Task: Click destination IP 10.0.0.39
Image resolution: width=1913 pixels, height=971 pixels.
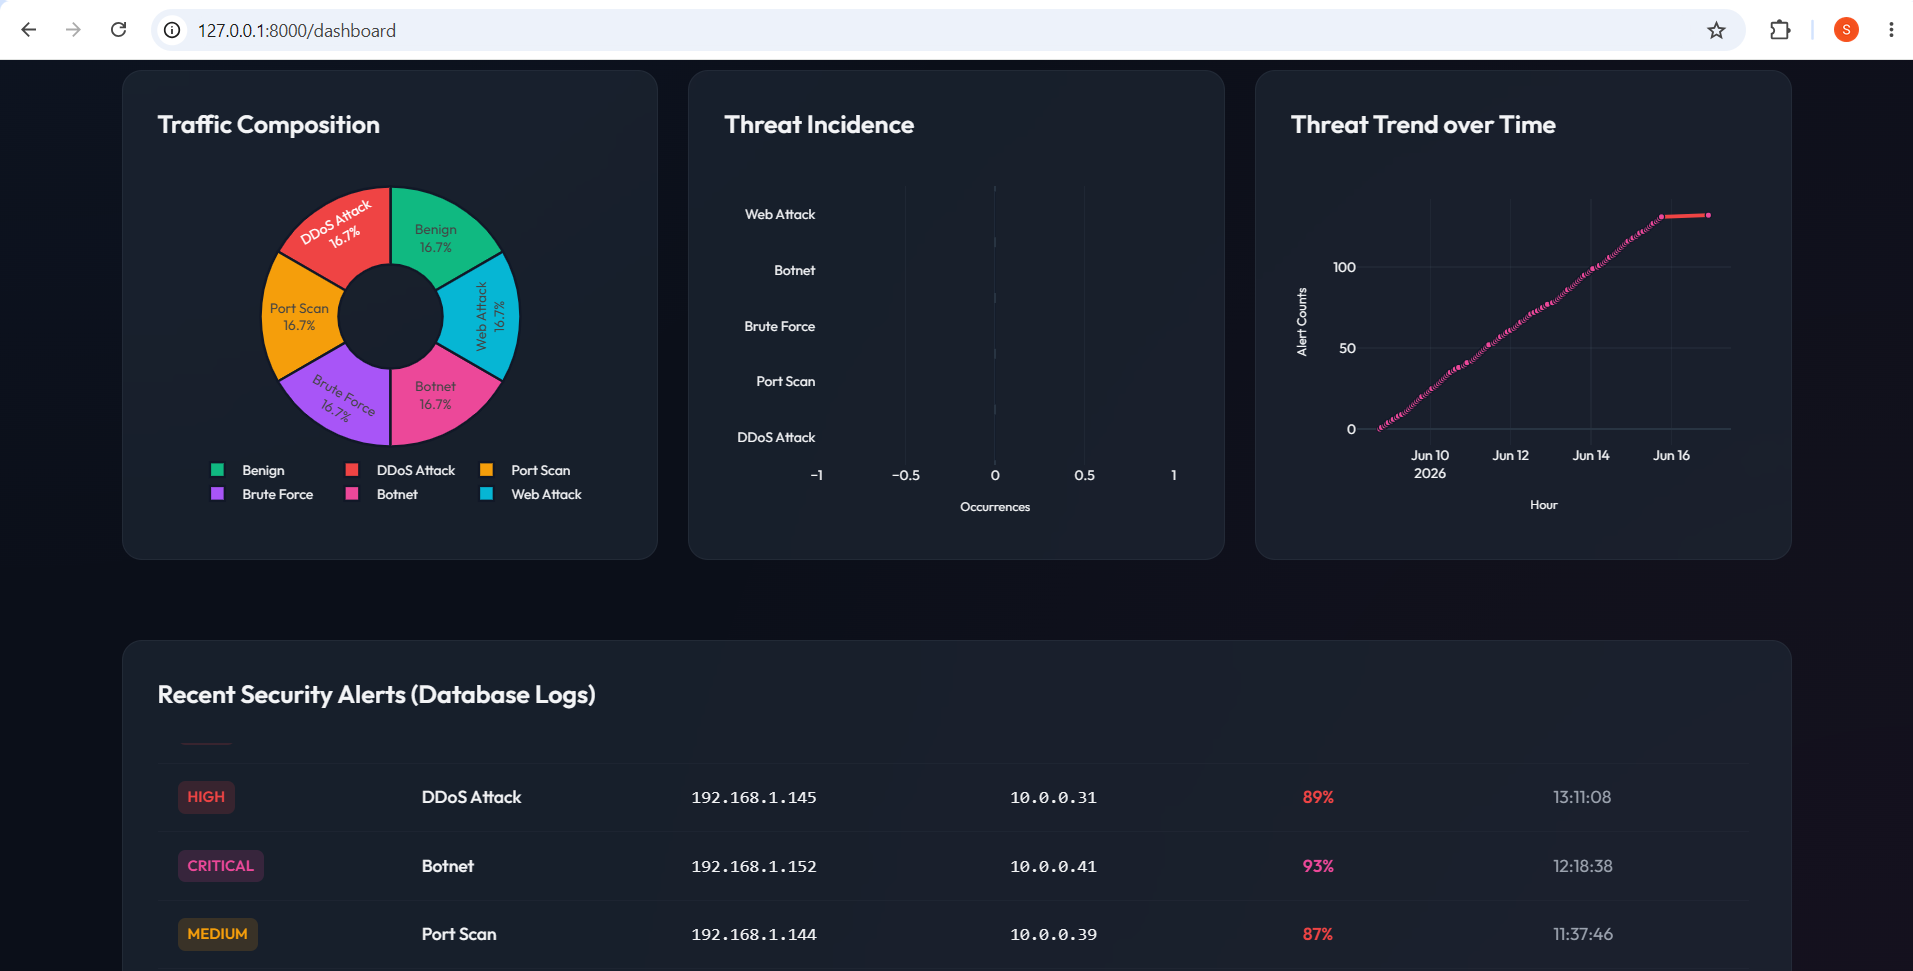Action: coord(1053,934)
